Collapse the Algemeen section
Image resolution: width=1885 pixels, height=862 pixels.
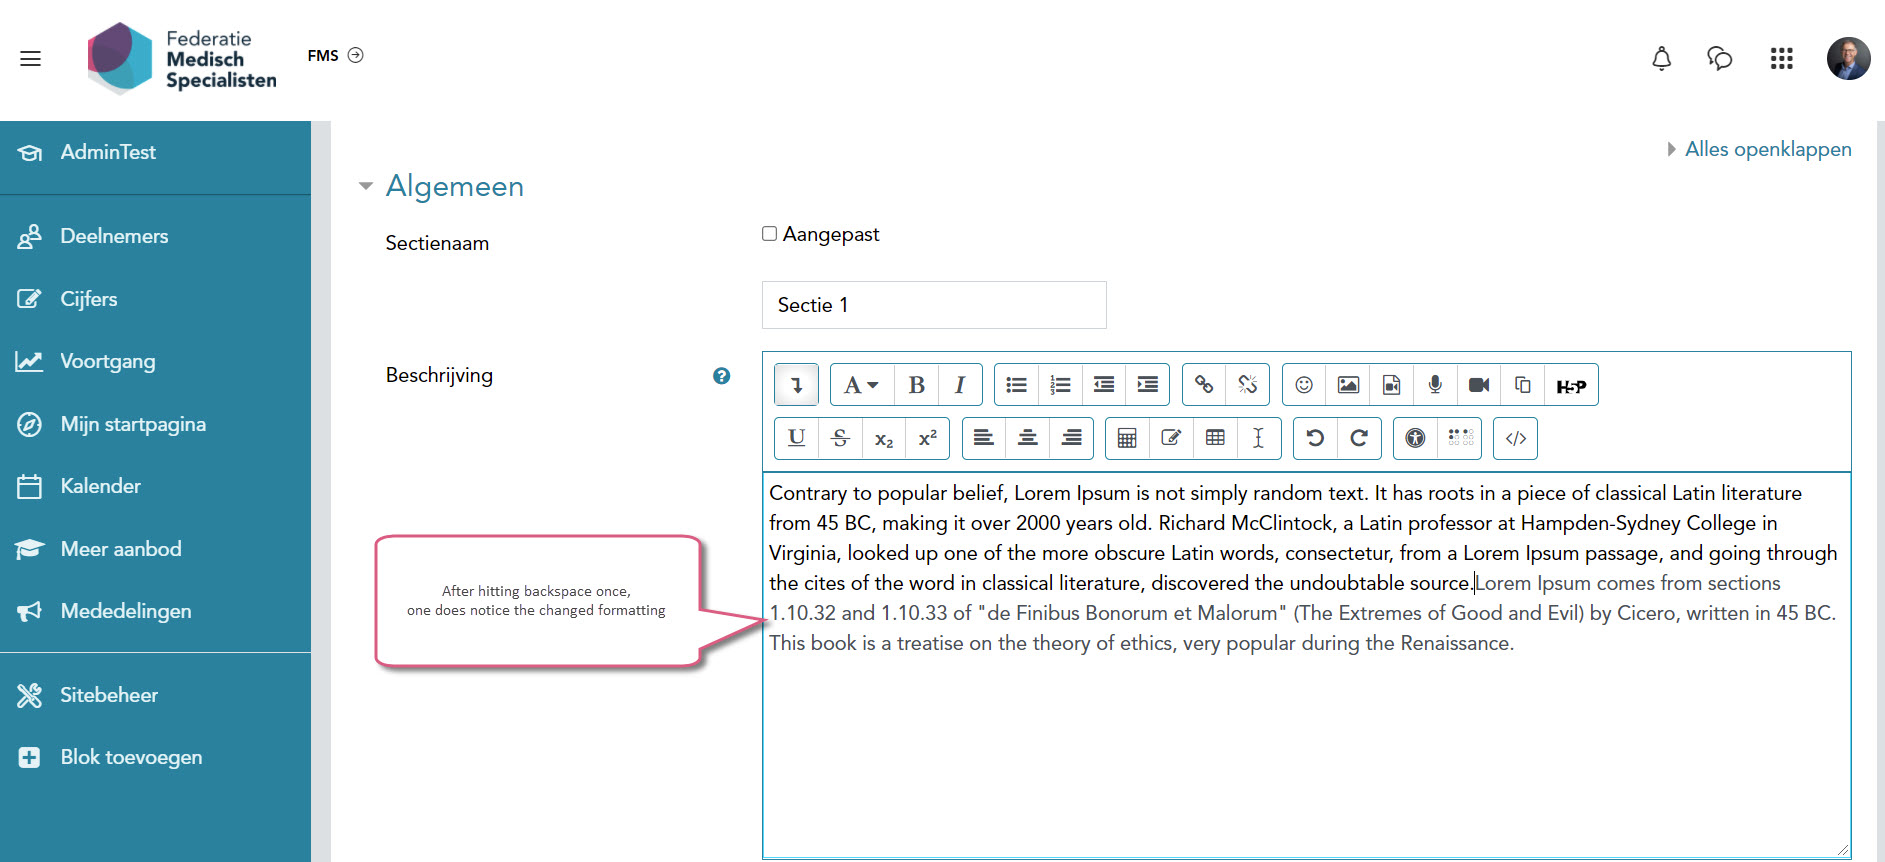(x=366, y=186)
